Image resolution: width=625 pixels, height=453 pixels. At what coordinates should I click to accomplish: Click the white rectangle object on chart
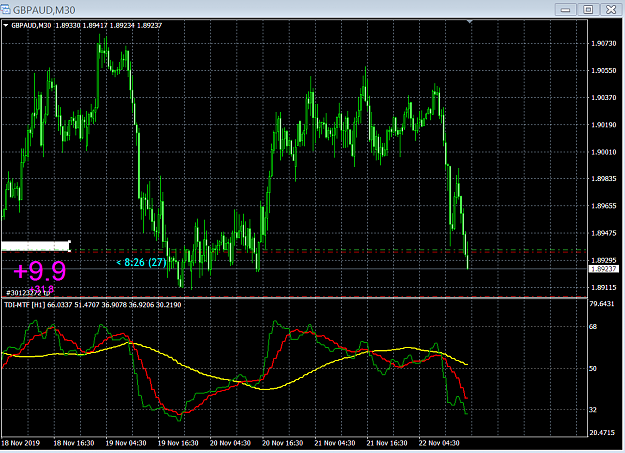pyautogui.click(x=36, y=246)
